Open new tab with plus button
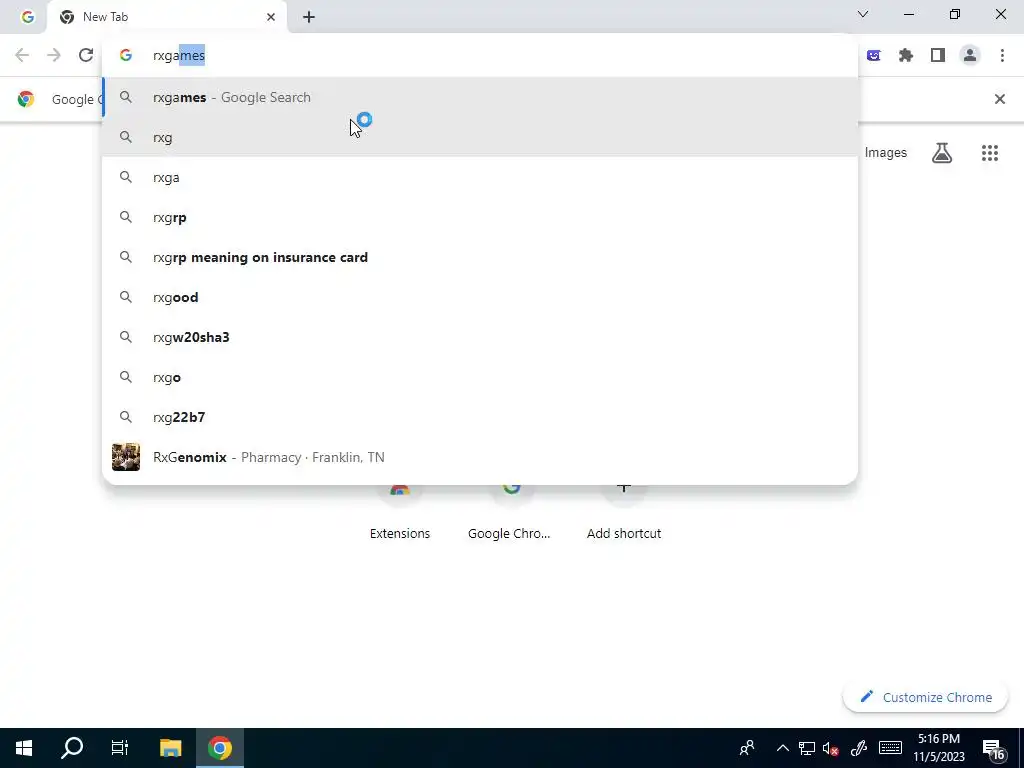This screenshot has height=768, width=1024. (x=309, y=17)
